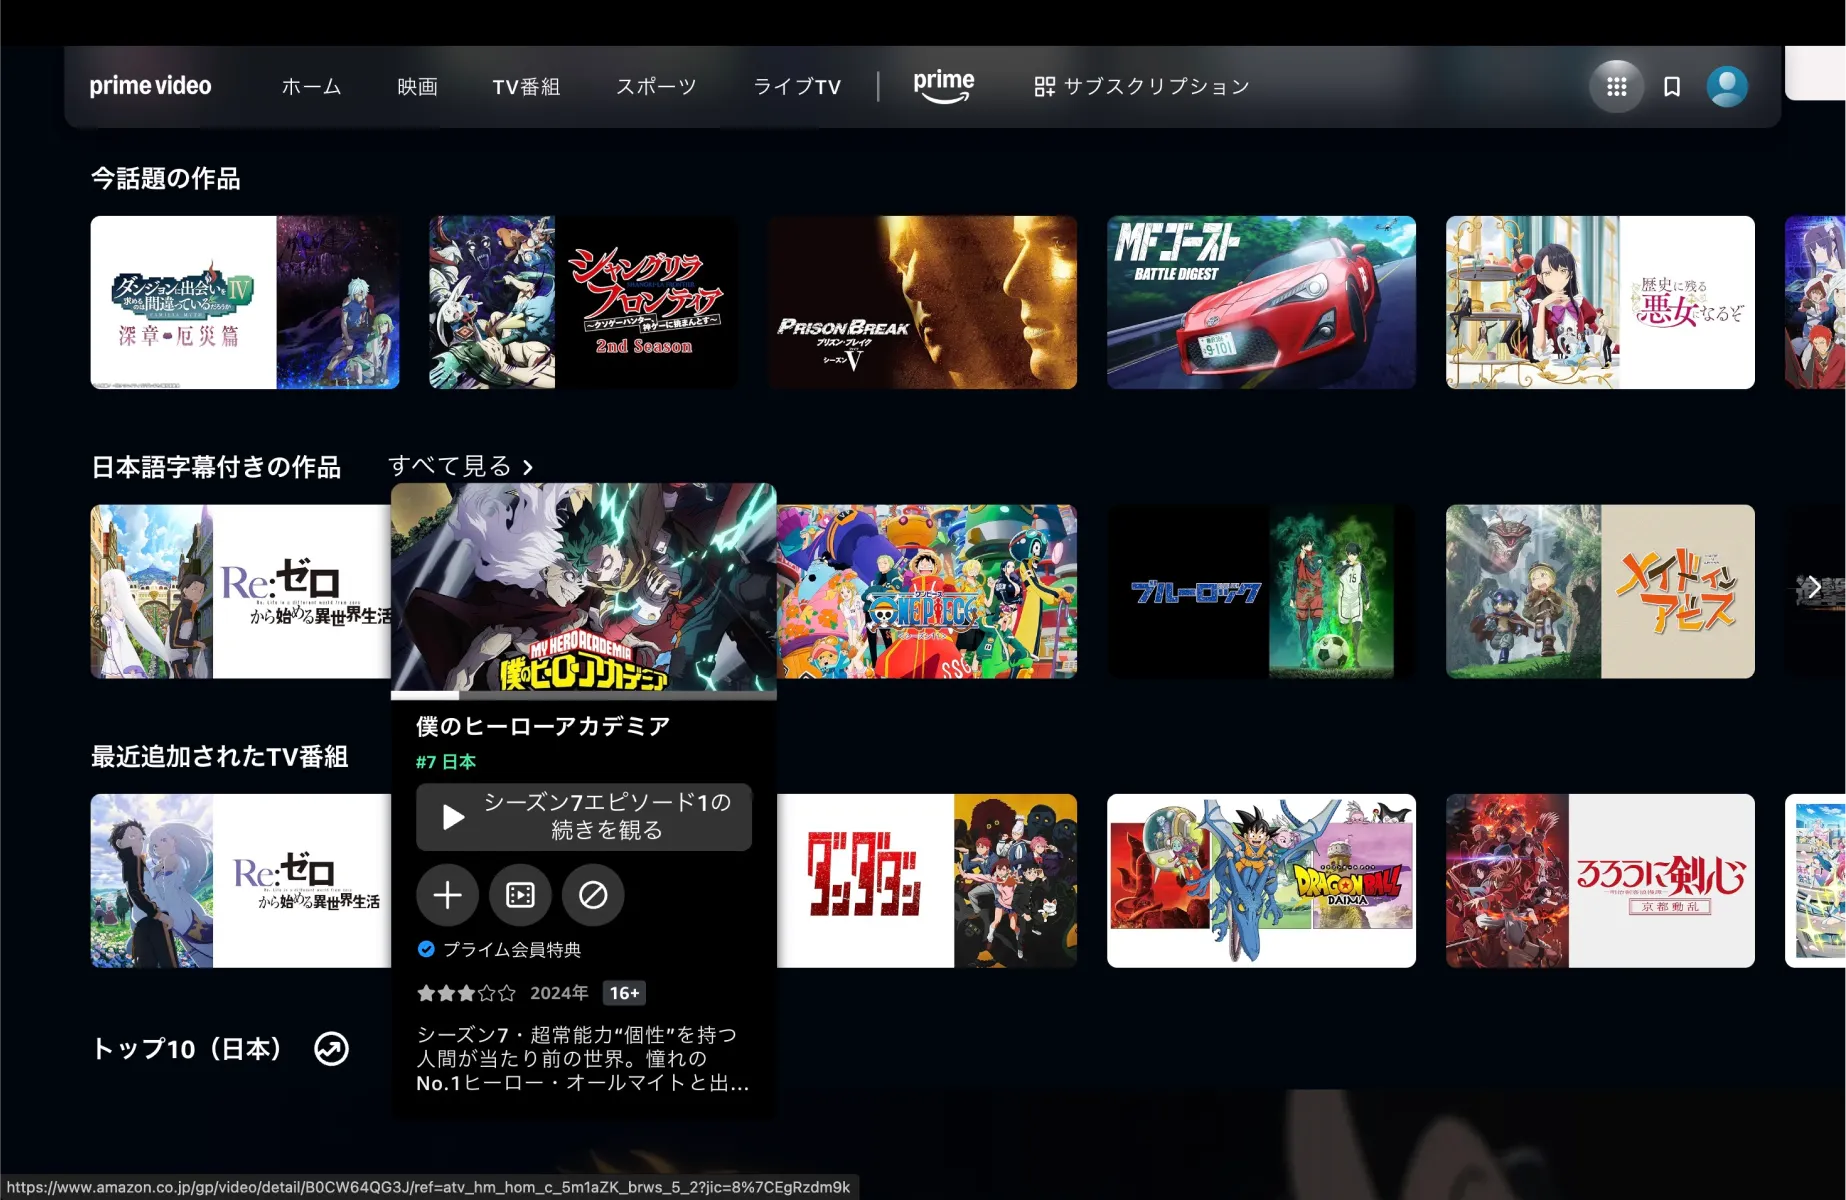Viewport: 1846px width, 1200px height.
Task: Open the profile avatar menu
Action: pyautogui.click(x=1727, y=86)
